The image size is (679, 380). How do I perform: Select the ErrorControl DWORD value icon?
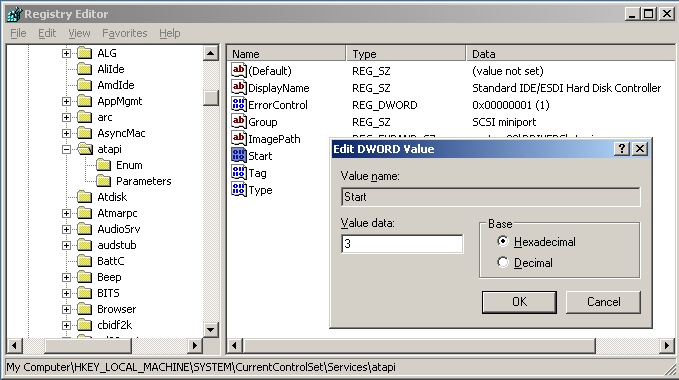click(x=239, y=104)
